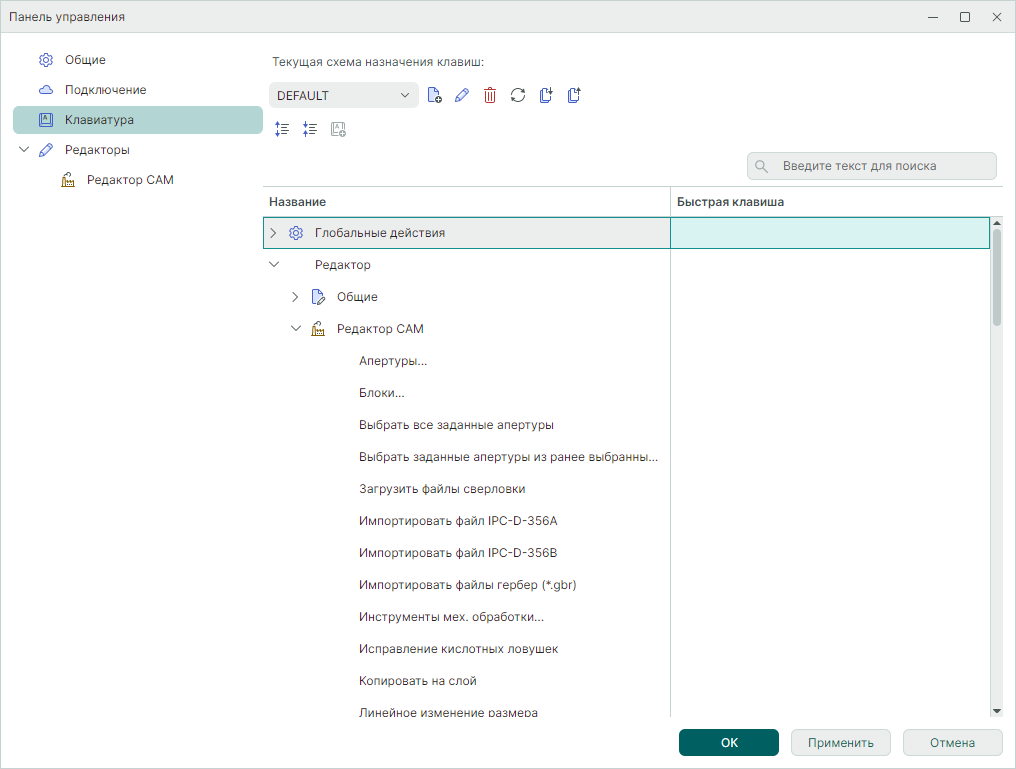Viewport: 1016px width, 769px height.
Task: Click the pencil icon to edit scheme
Action: pyautogui.click(x=461, y=96)
